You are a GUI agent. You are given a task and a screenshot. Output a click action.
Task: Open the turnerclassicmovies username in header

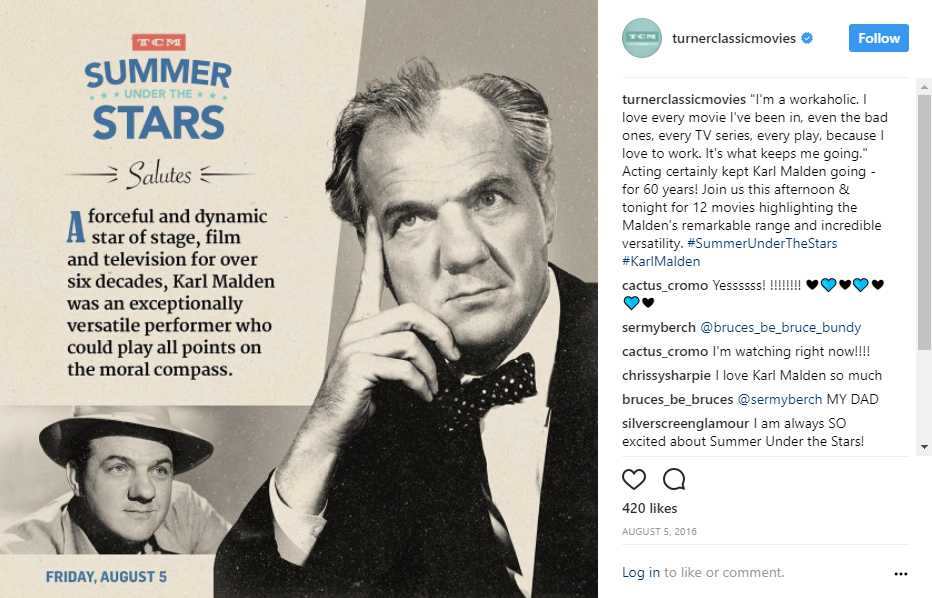734,39
